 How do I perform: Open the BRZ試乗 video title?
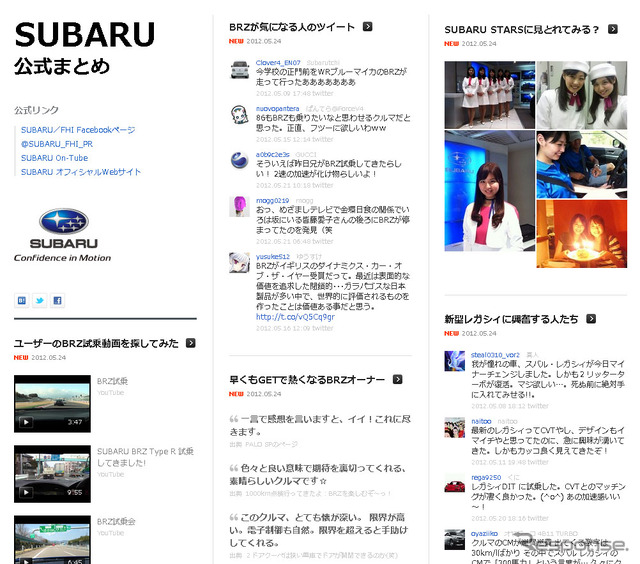[112, 381]
